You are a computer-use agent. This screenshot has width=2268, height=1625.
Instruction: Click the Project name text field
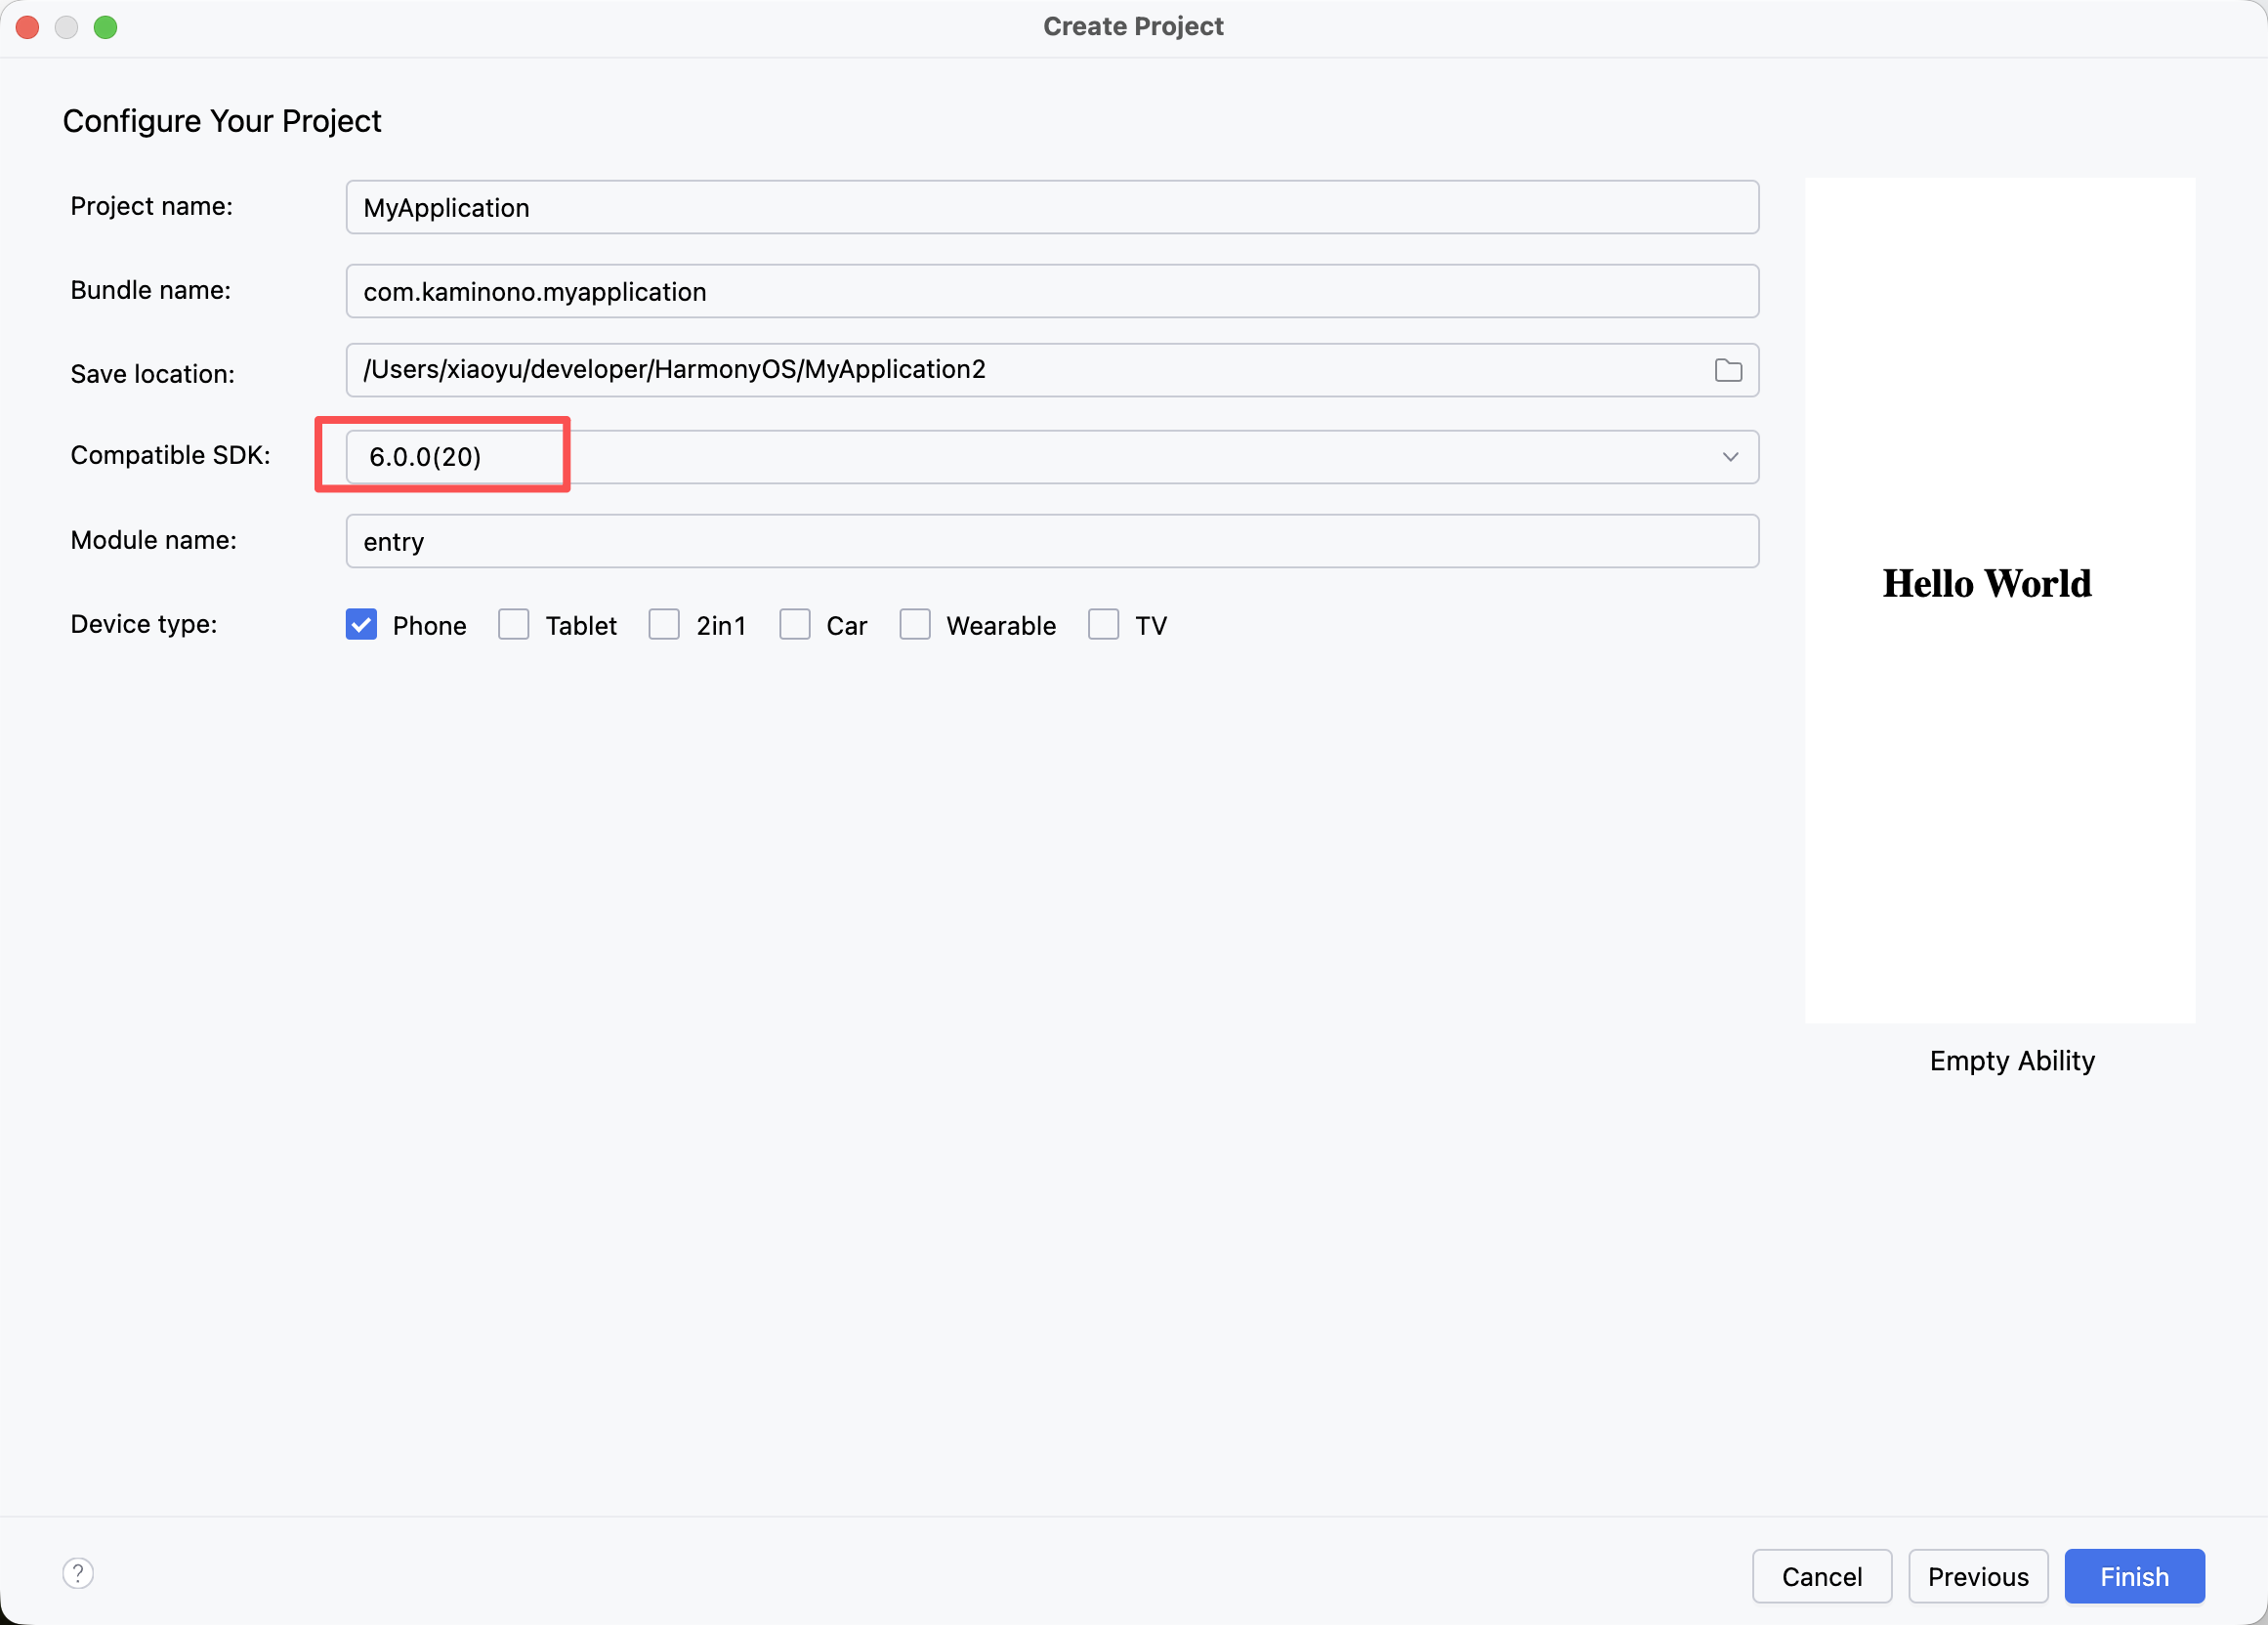click(x=1051, y=208)
